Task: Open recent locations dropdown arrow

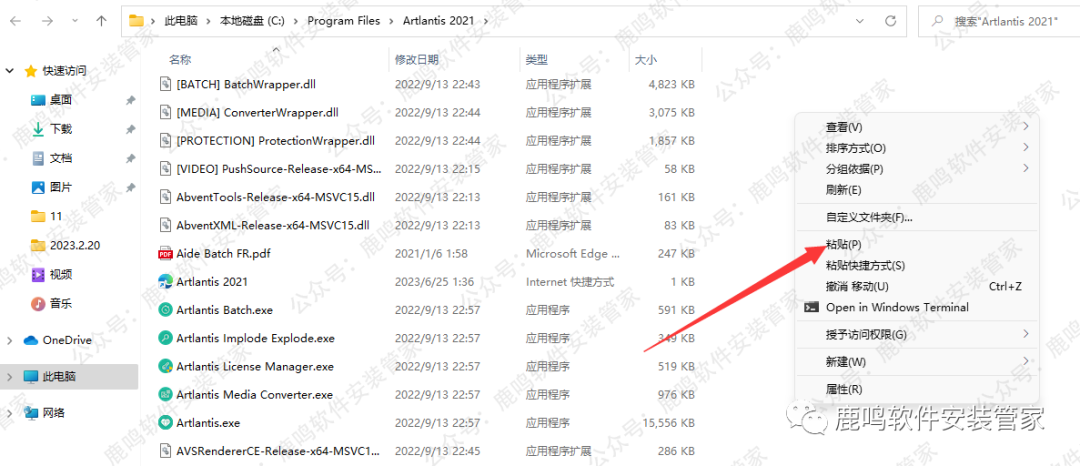Action: point(72,20)
